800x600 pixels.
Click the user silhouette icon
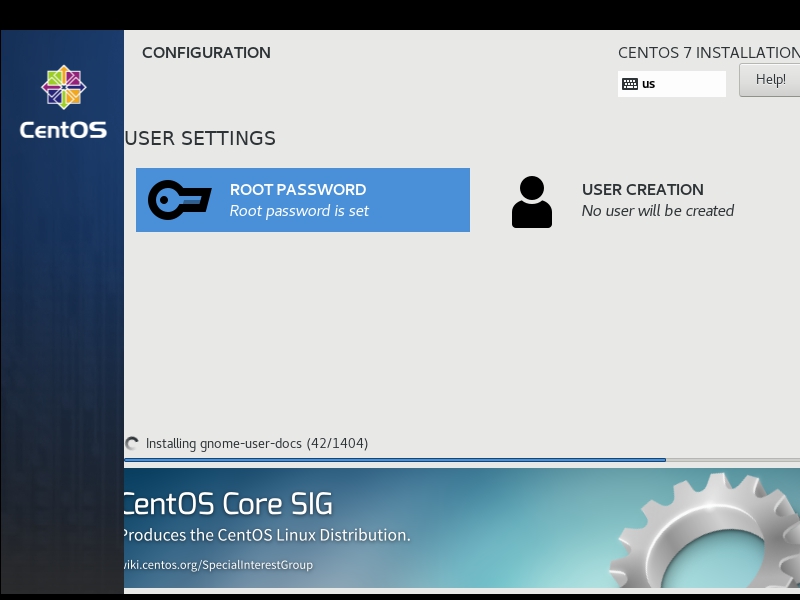click(532, 202)
